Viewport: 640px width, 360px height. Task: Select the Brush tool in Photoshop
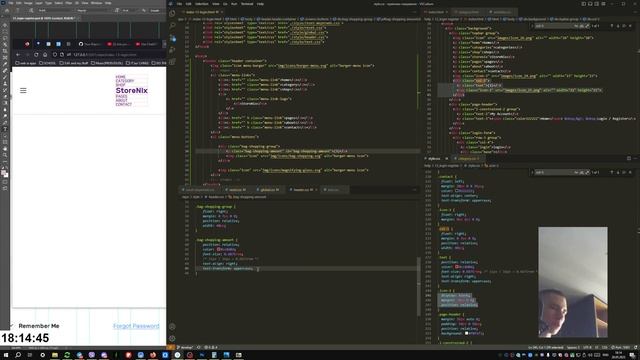pyautogui.click(x=5, y=77)
